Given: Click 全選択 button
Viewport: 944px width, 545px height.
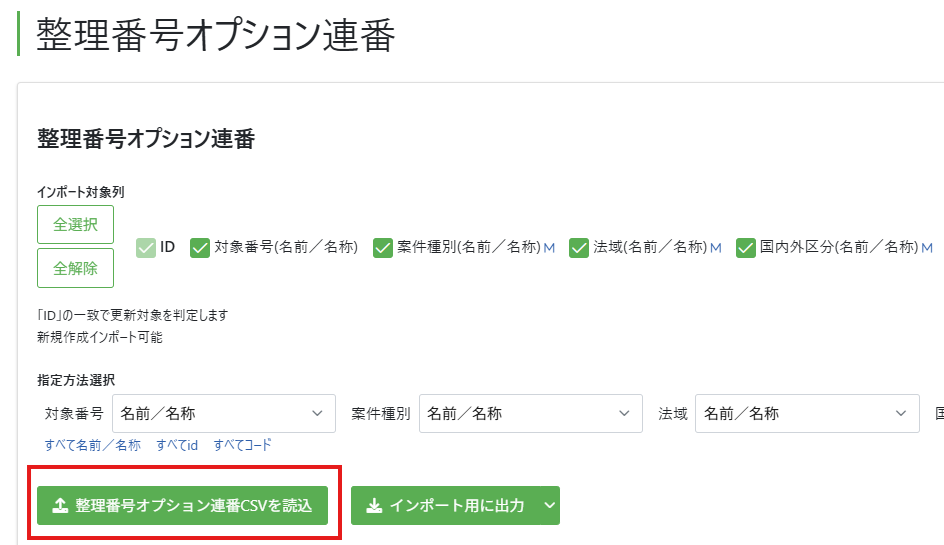Looking at the screenshot, I should coord(75,225).
